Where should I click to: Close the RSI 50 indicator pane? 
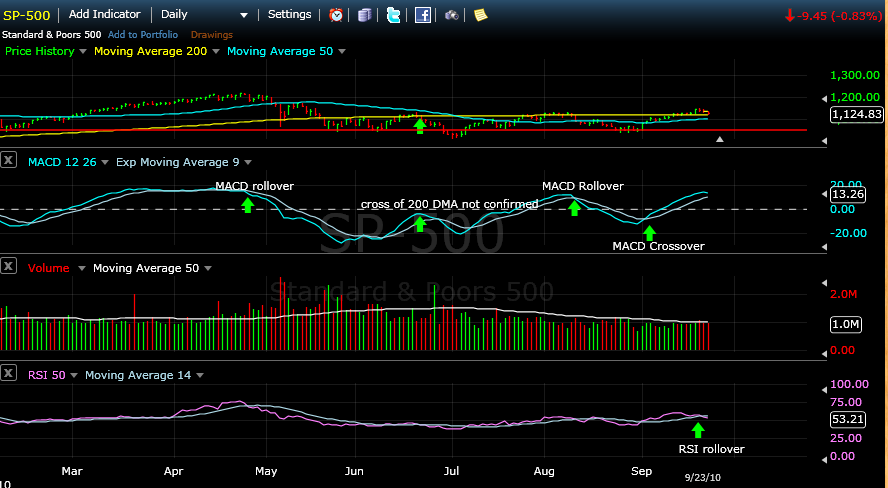coord(8,375)
